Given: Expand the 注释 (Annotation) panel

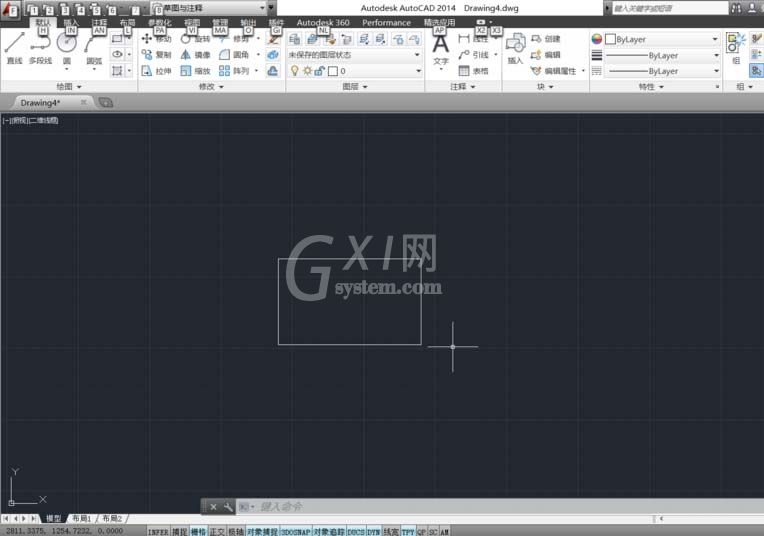Looking at the screenshot, I should pos(462,86).
